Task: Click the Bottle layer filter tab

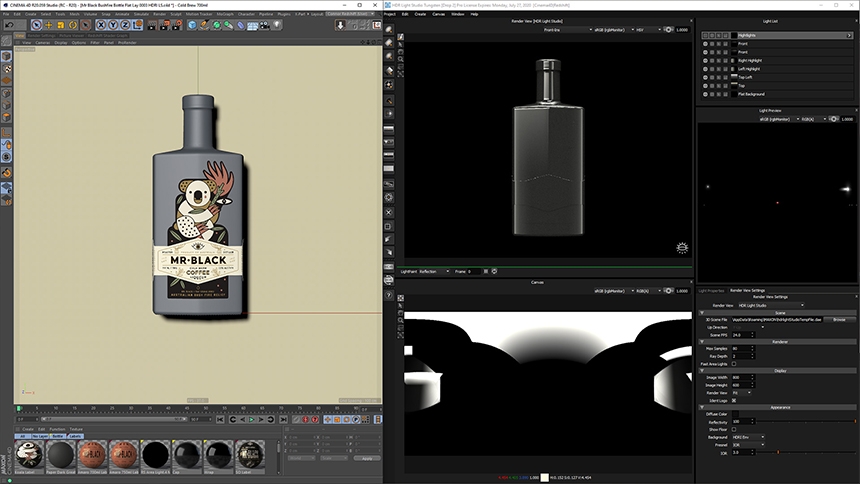Action: click(58, 436)
